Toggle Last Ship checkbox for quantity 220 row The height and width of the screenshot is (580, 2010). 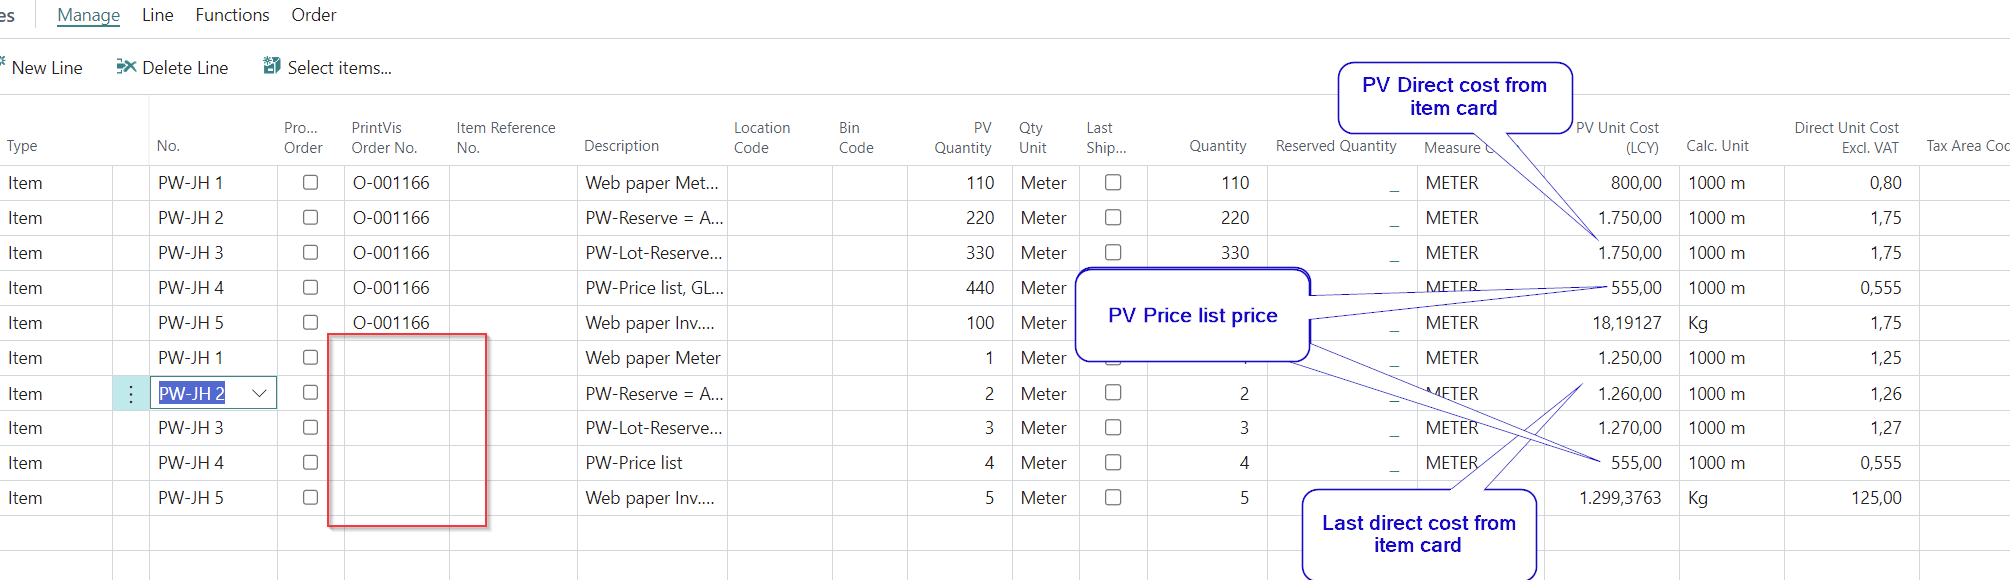click(x=1113, y=218)
